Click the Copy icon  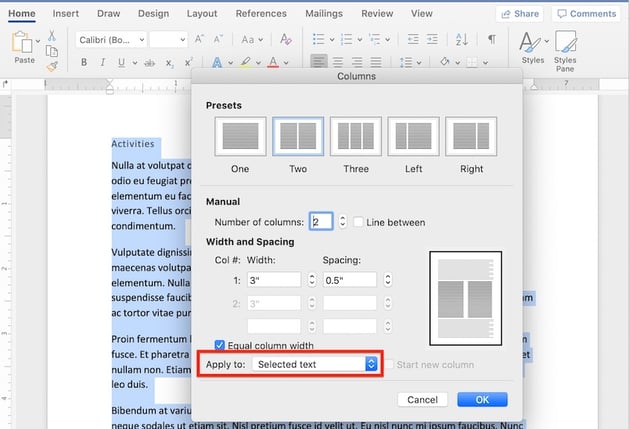pos(52,51)
